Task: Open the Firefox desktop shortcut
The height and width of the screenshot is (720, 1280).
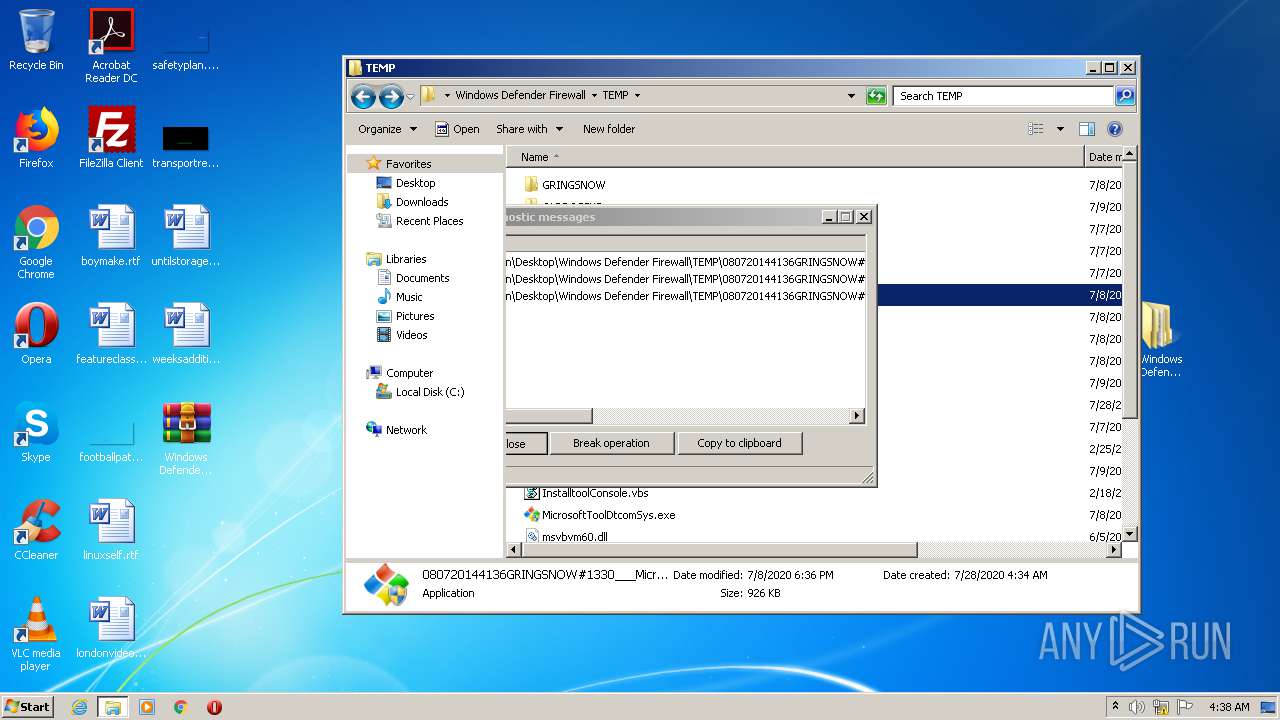Action: coord(36,138)
